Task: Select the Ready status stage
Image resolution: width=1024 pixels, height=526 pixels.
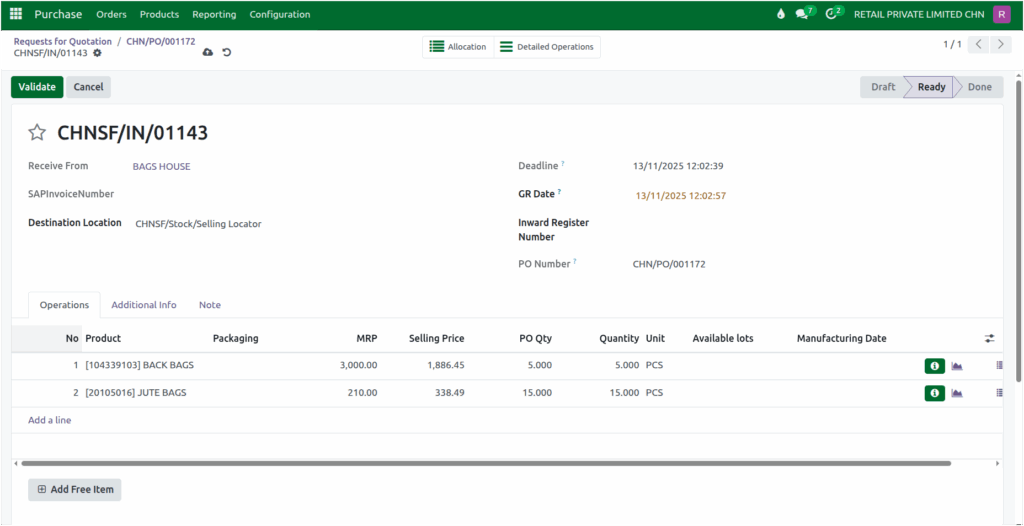Action: click(931, 87)
